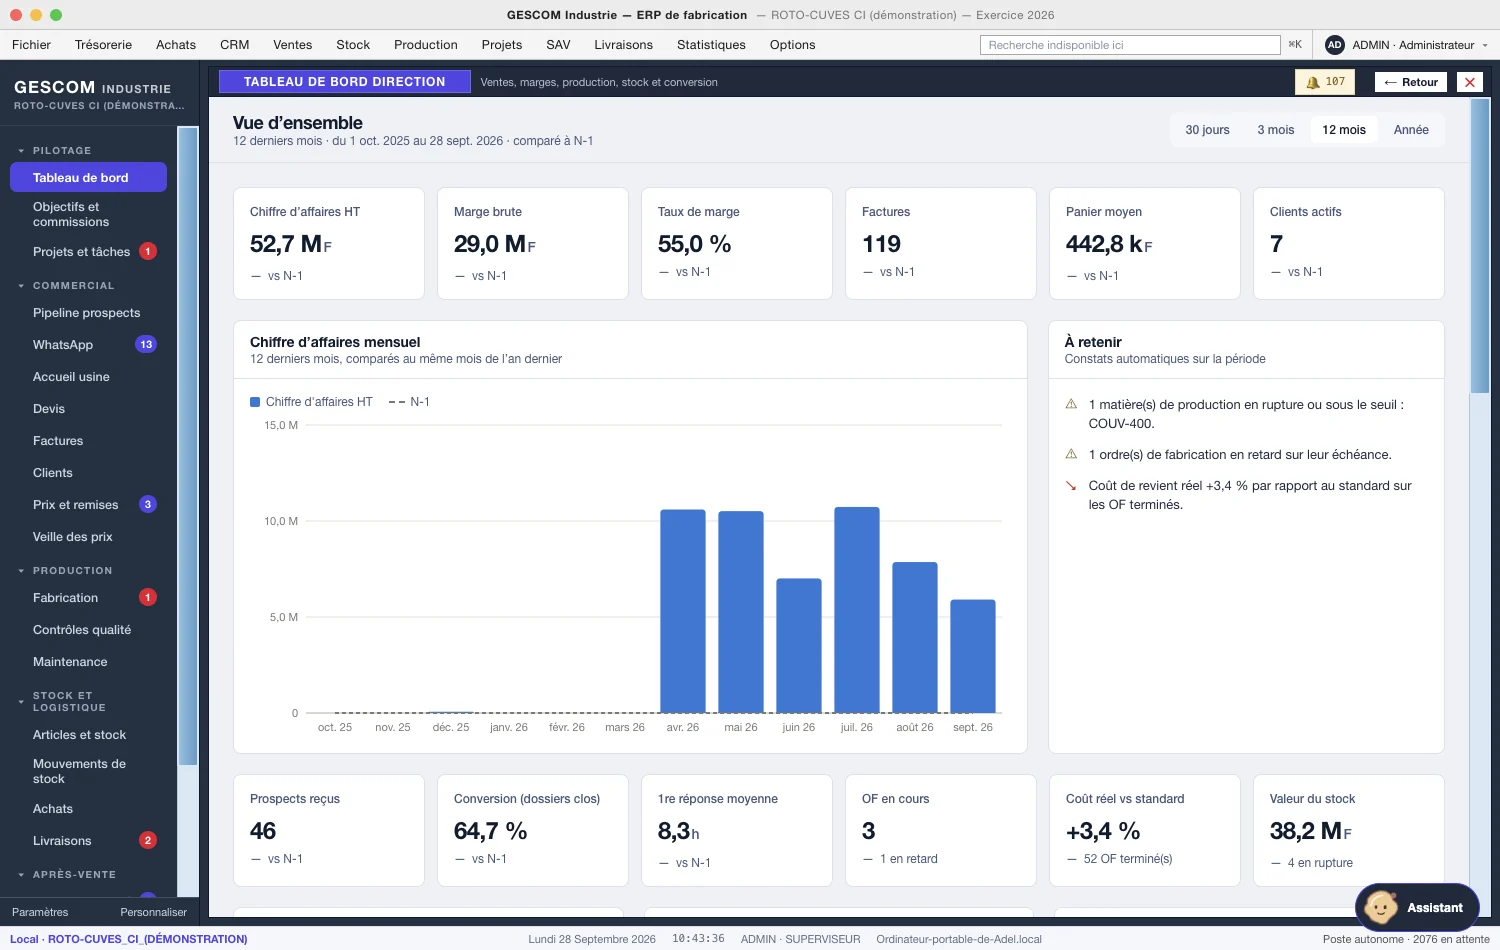Toggle the Chiffre d'affaires HT legend series

(311, 402)
